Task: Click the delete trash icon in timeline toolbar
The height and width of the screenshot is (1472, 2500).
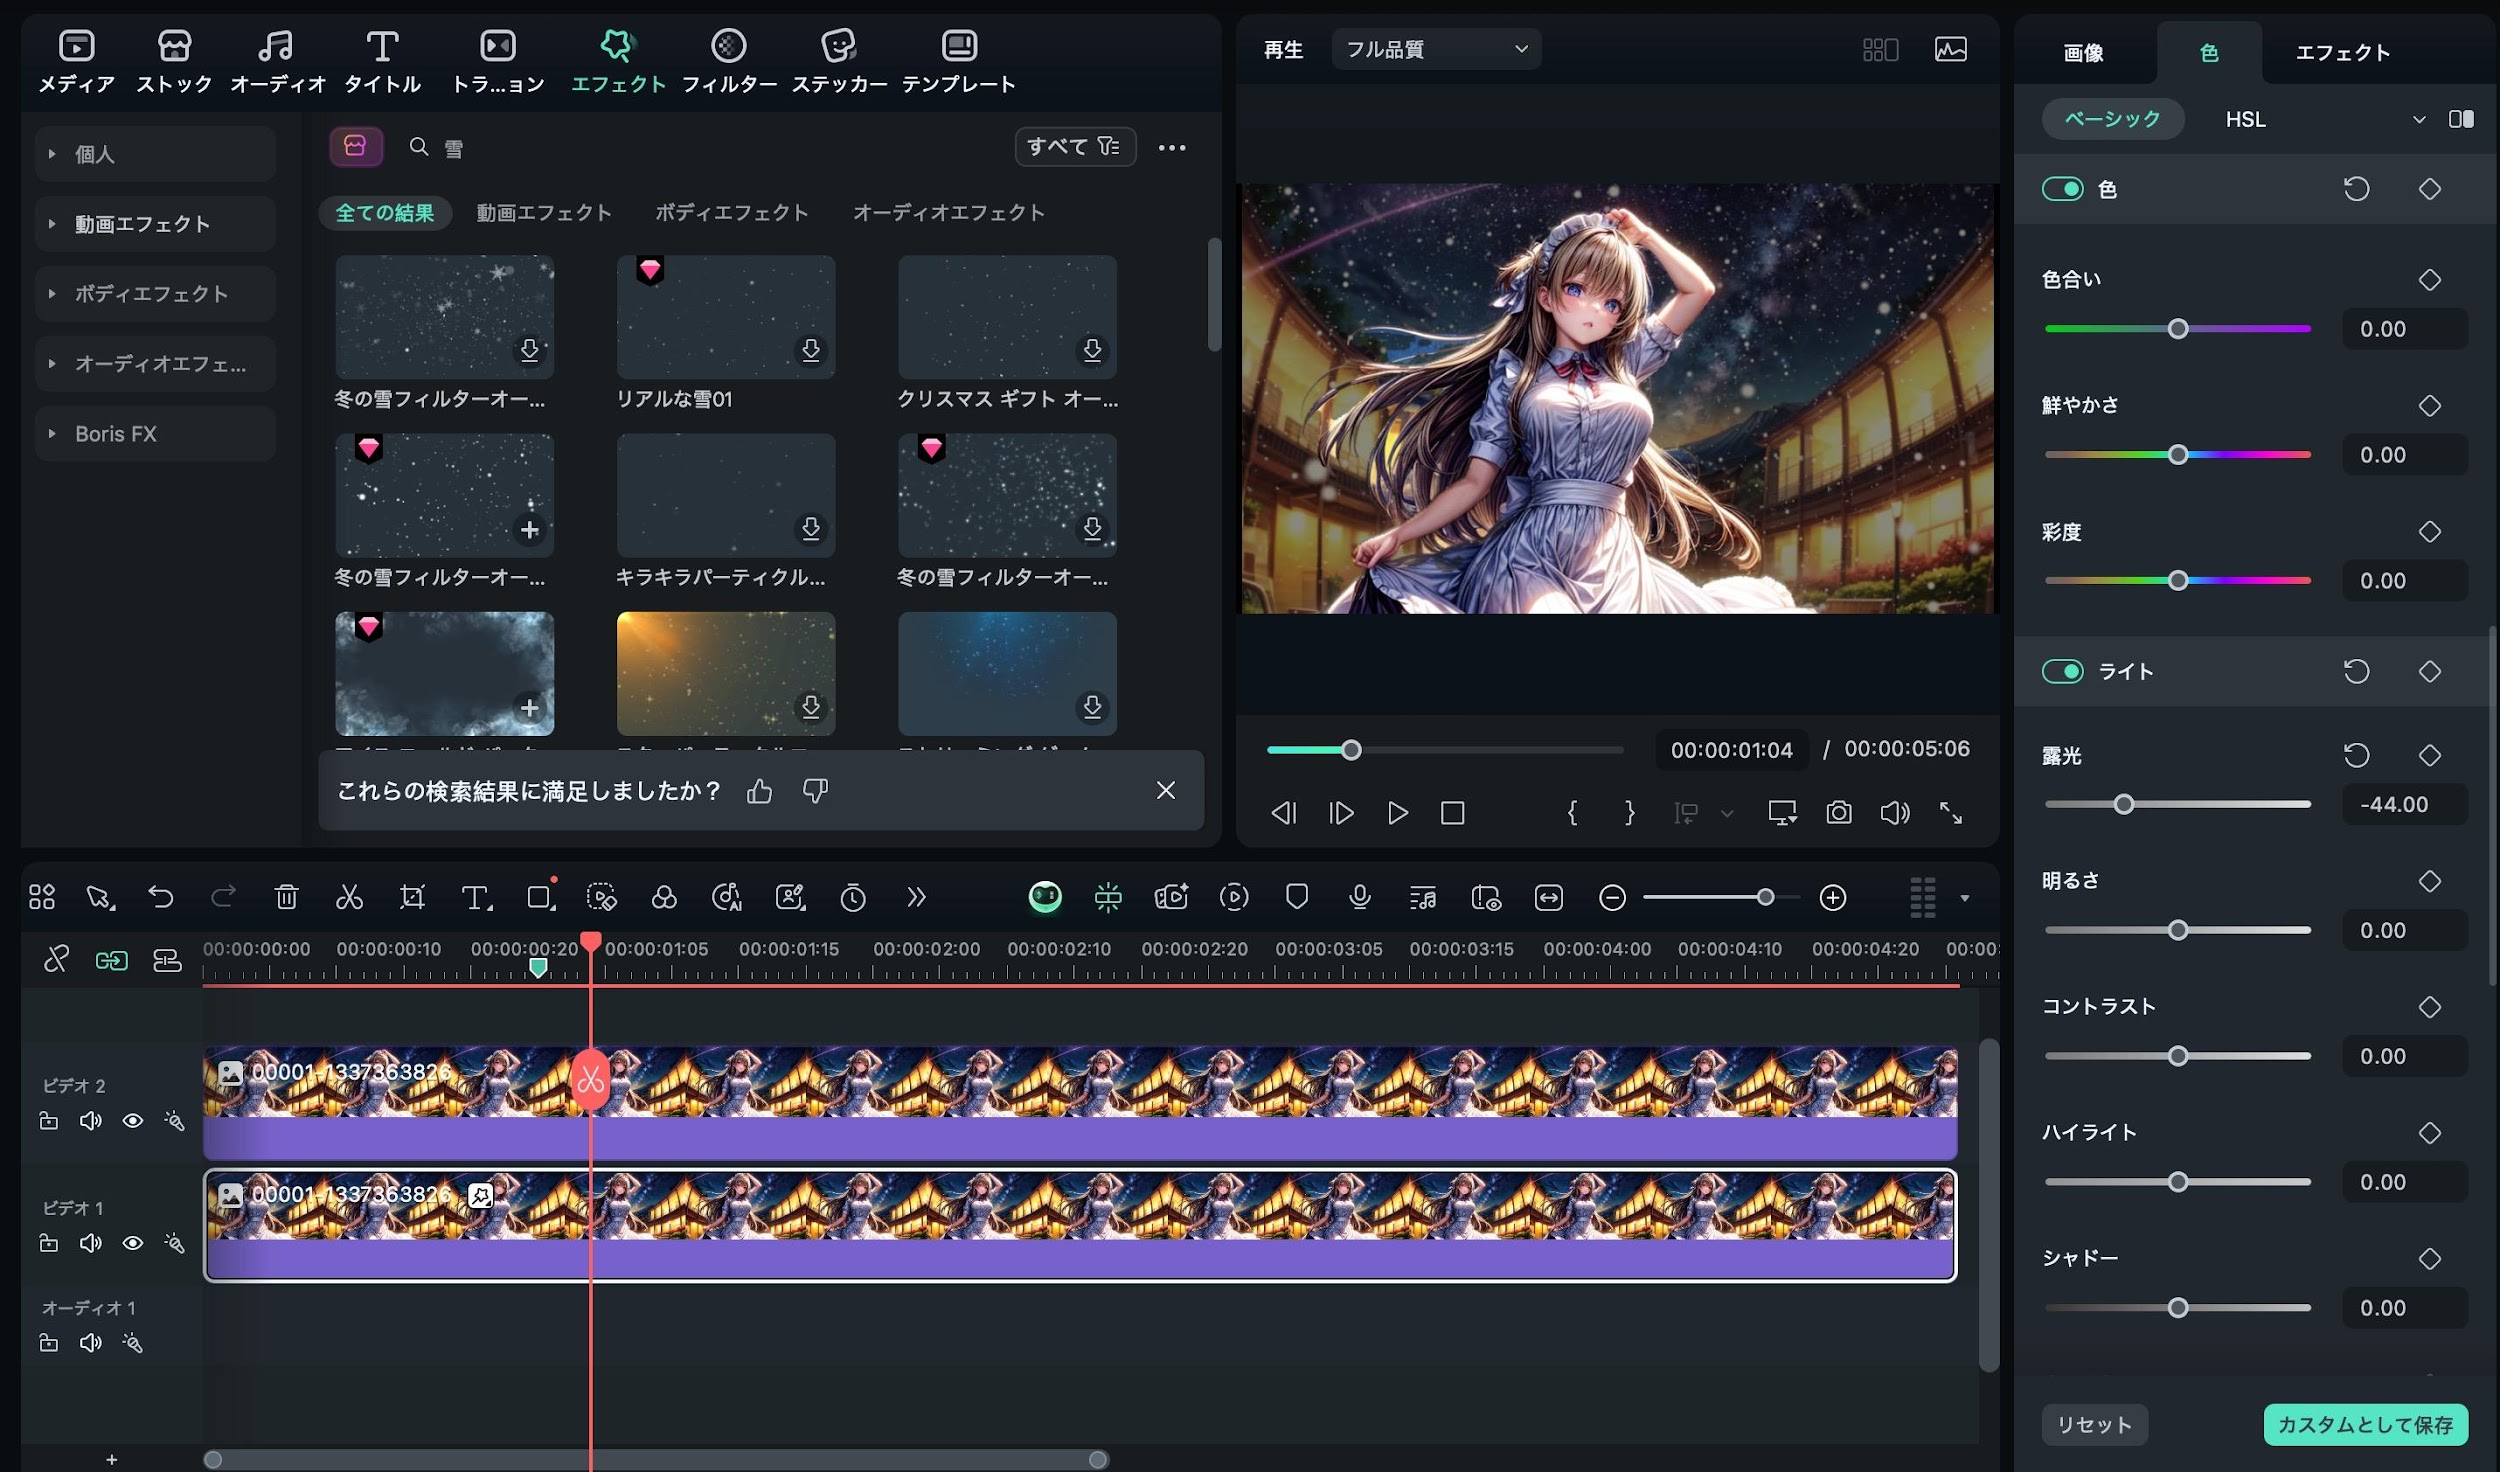Action: click(286, 897)
